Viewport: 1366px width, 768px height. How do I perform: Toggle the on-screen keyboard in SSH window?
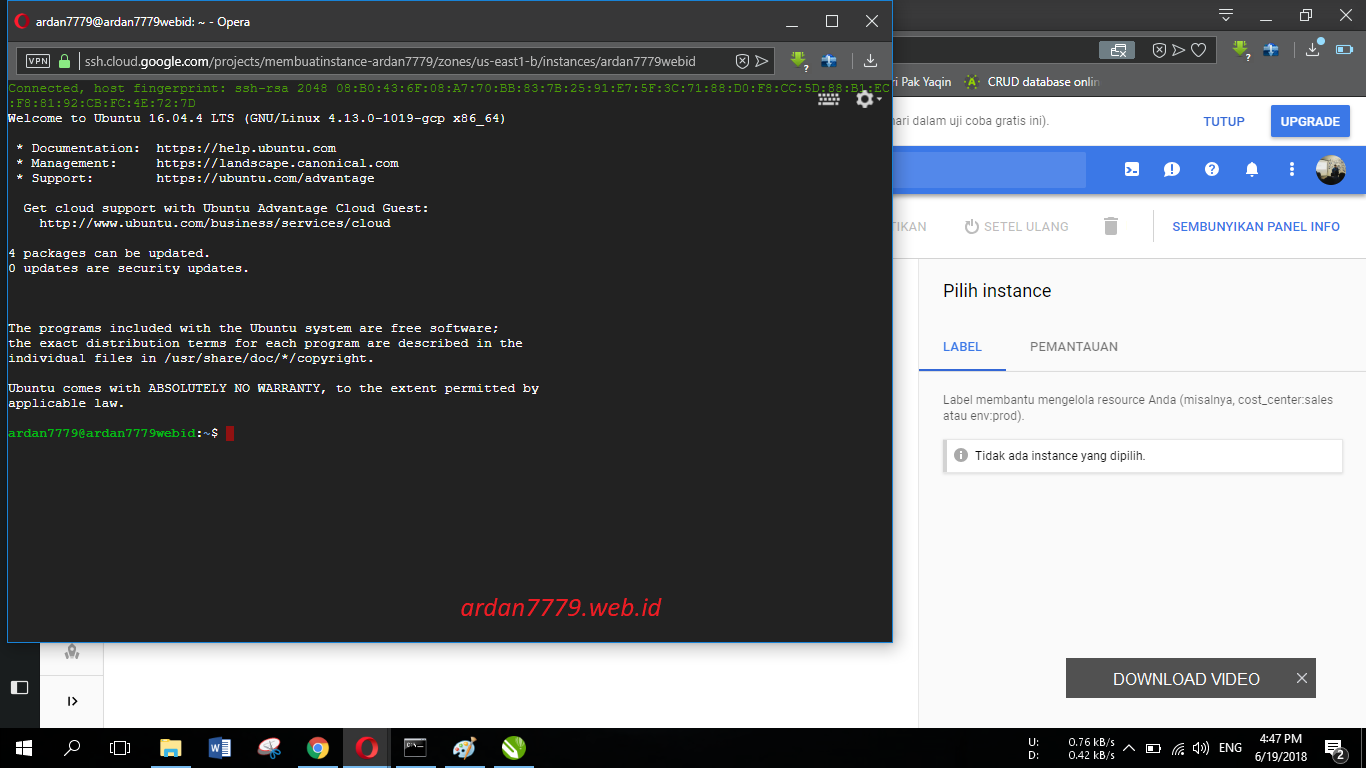pos(828,98)
